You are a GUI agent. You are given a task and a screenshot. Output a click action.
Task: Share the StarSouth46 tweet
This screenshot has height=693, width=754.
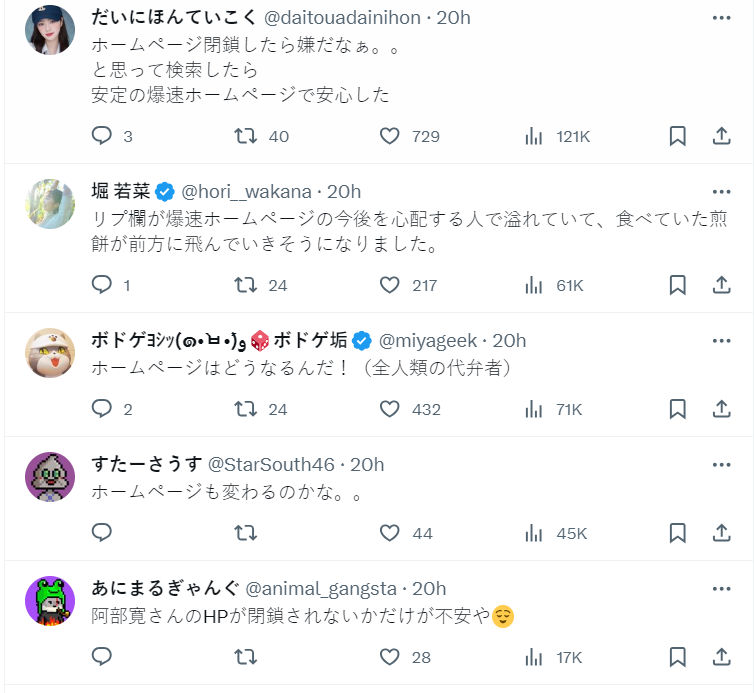coord(721,533)
